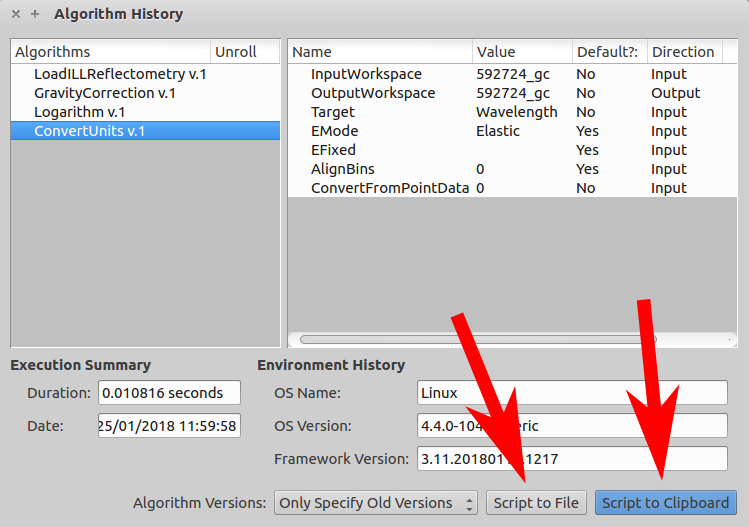Click the Script to Clipboard button
The width and height of the screenshot is (749, 527).
click(x=665, y=503)
